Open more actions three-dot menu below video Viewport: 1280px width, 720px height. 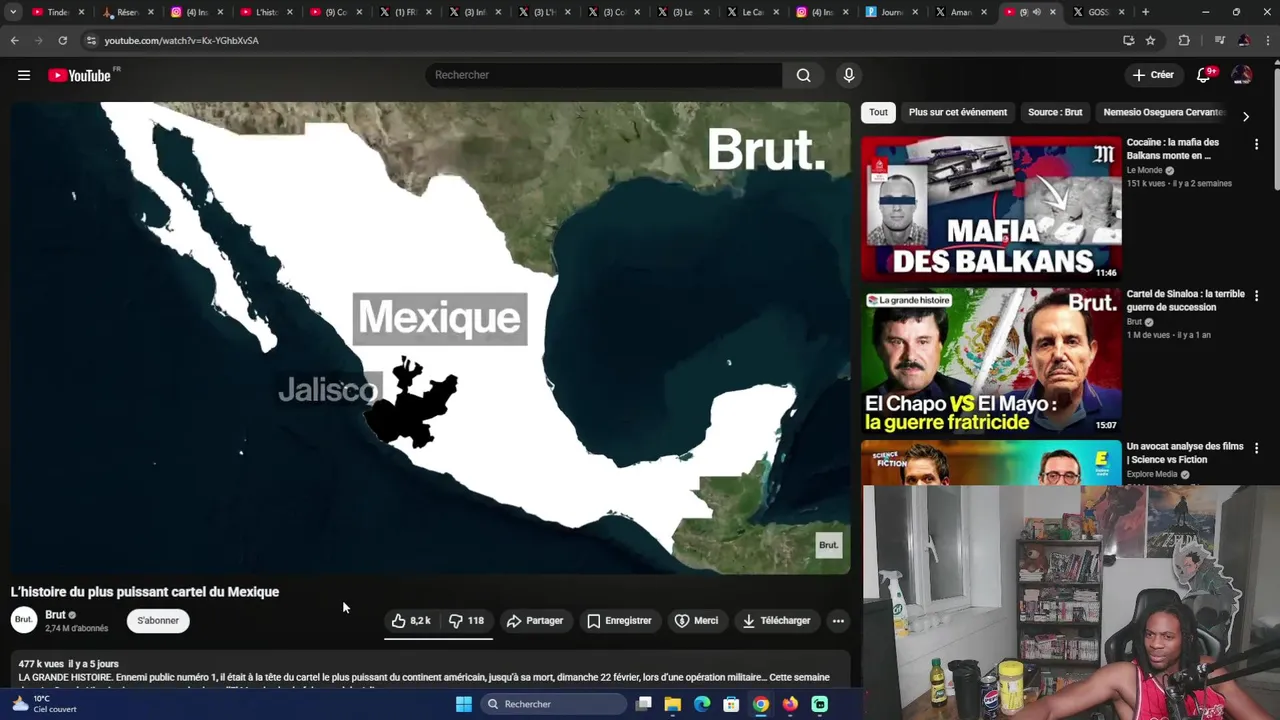[x=838, y=621]
